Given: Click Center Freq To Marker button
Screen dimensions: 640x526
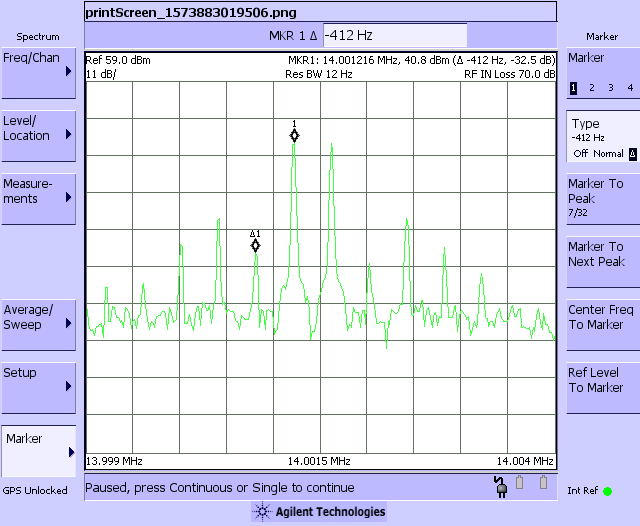Looking at the screenshot, I should click(603, 325).
